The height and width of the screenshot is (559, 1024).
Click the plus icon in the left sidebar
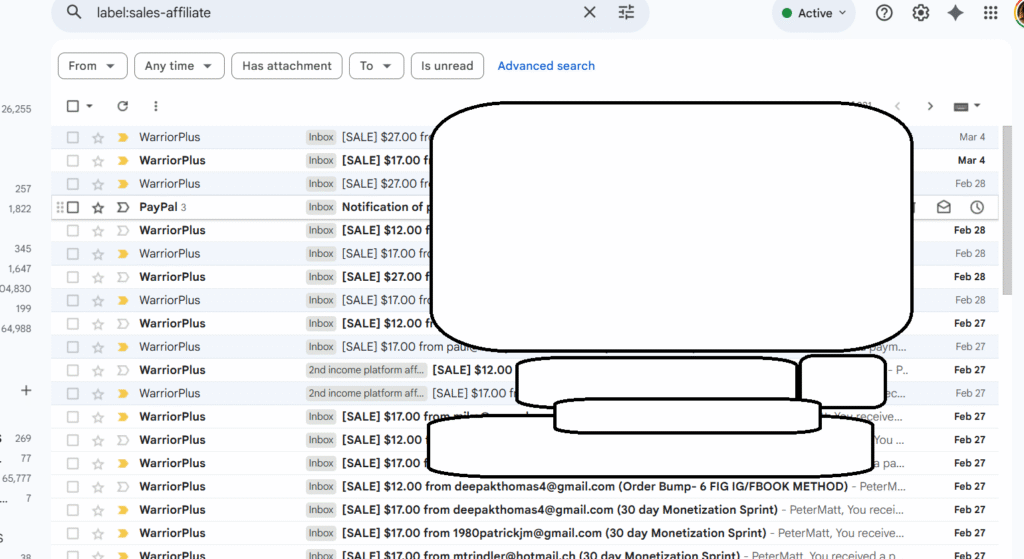point(26,391)
